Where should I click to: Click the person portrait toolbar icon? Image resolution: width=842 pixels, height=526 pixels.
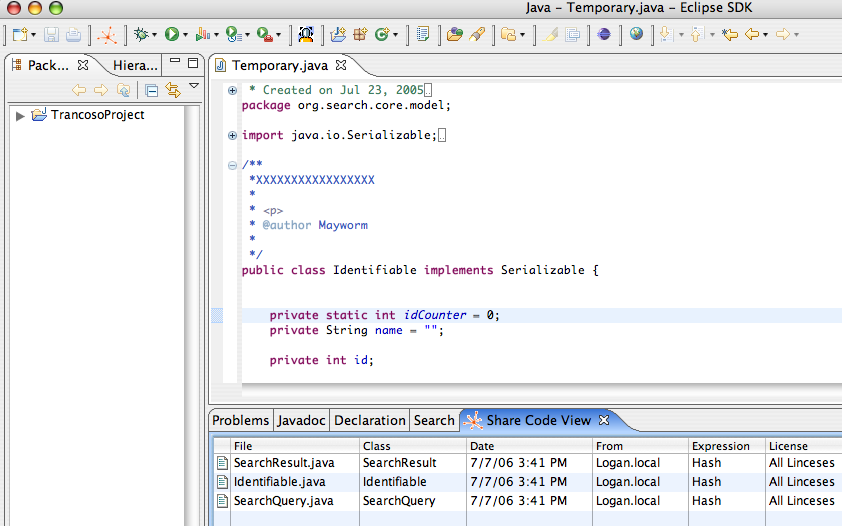pyautogui.click(x=306, y=35)
